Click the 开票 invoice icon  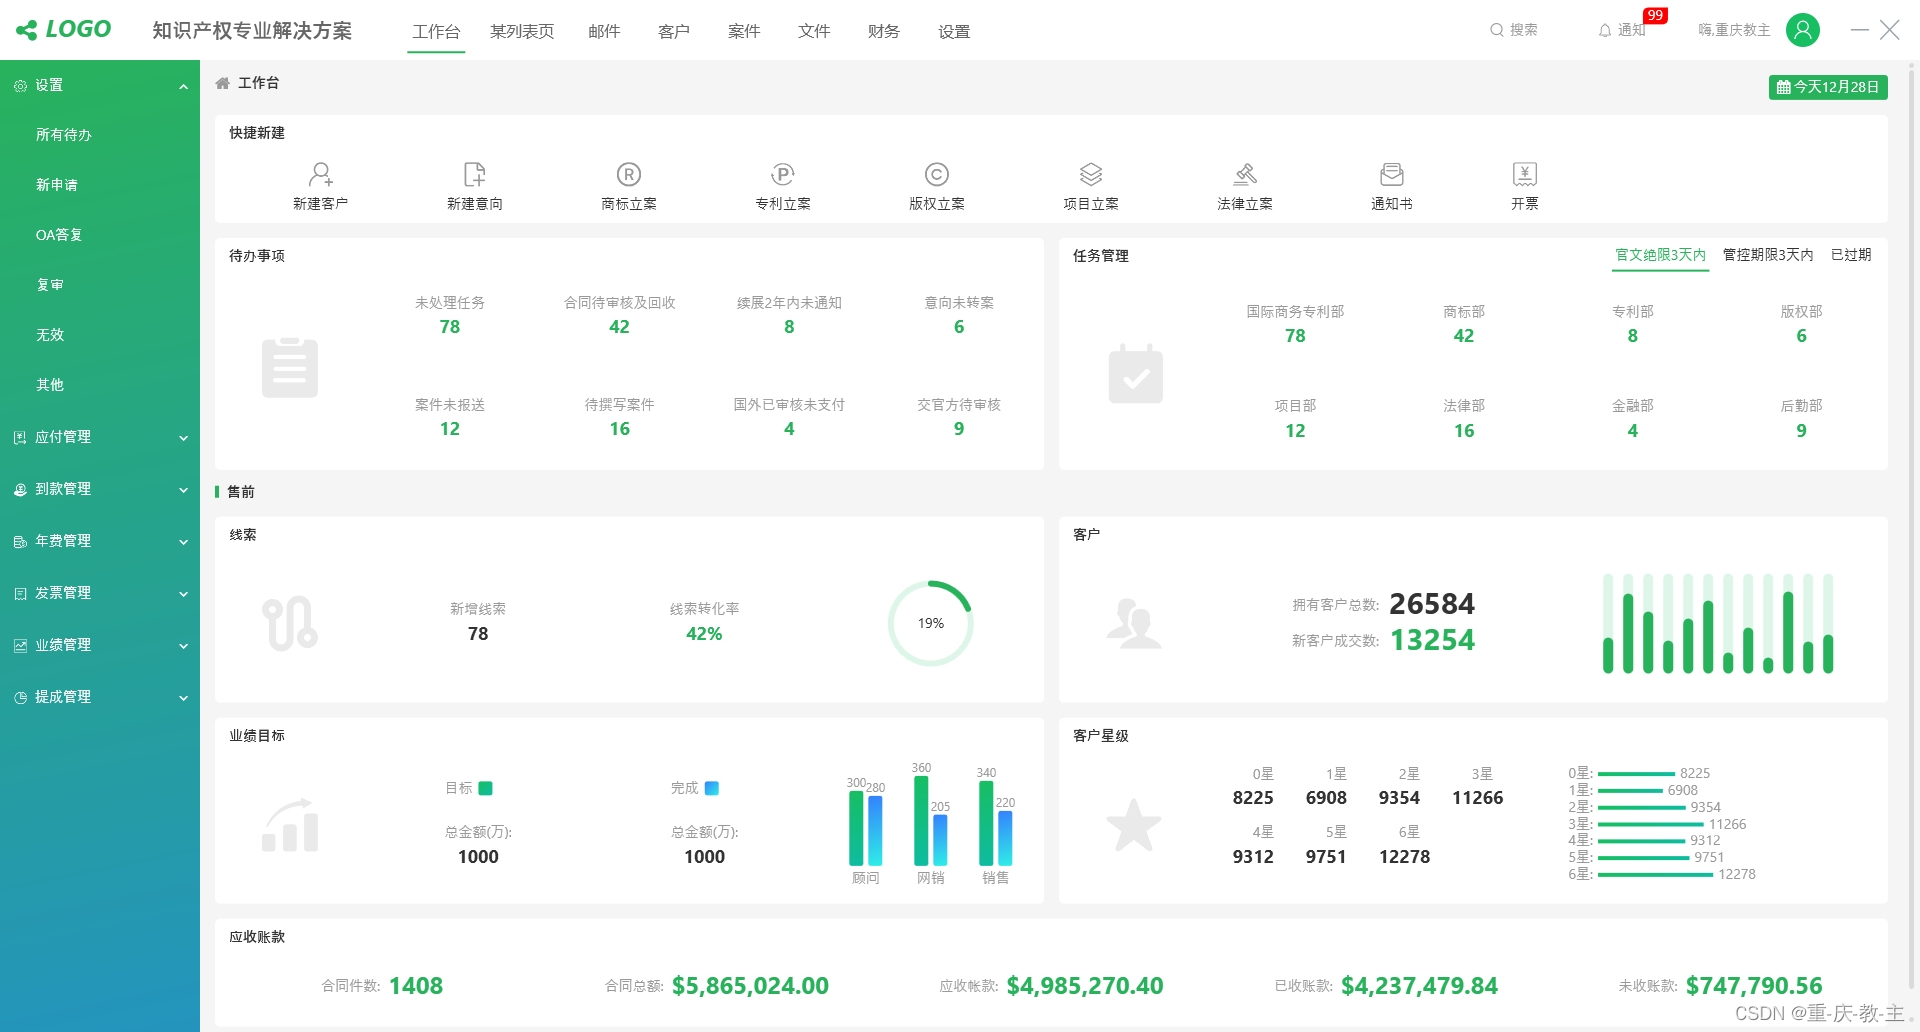[x=1524, y=174]
